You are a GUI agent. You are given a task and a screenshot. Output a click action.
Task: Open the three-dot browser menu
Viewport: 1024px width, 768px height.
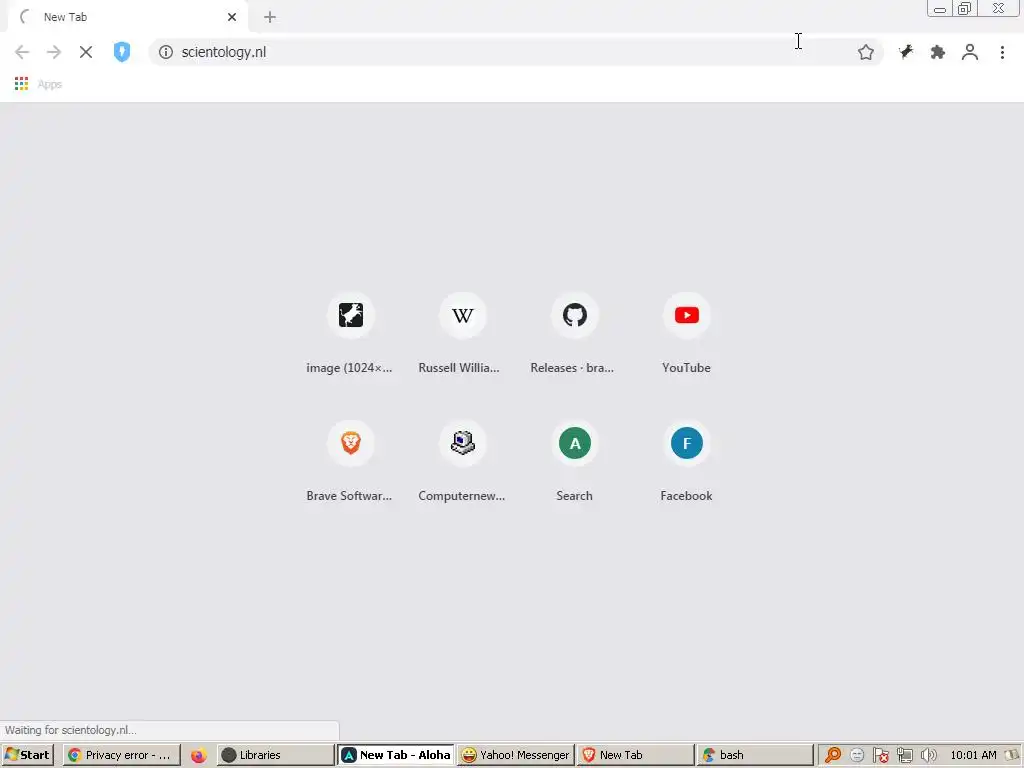click(1002, 52)
